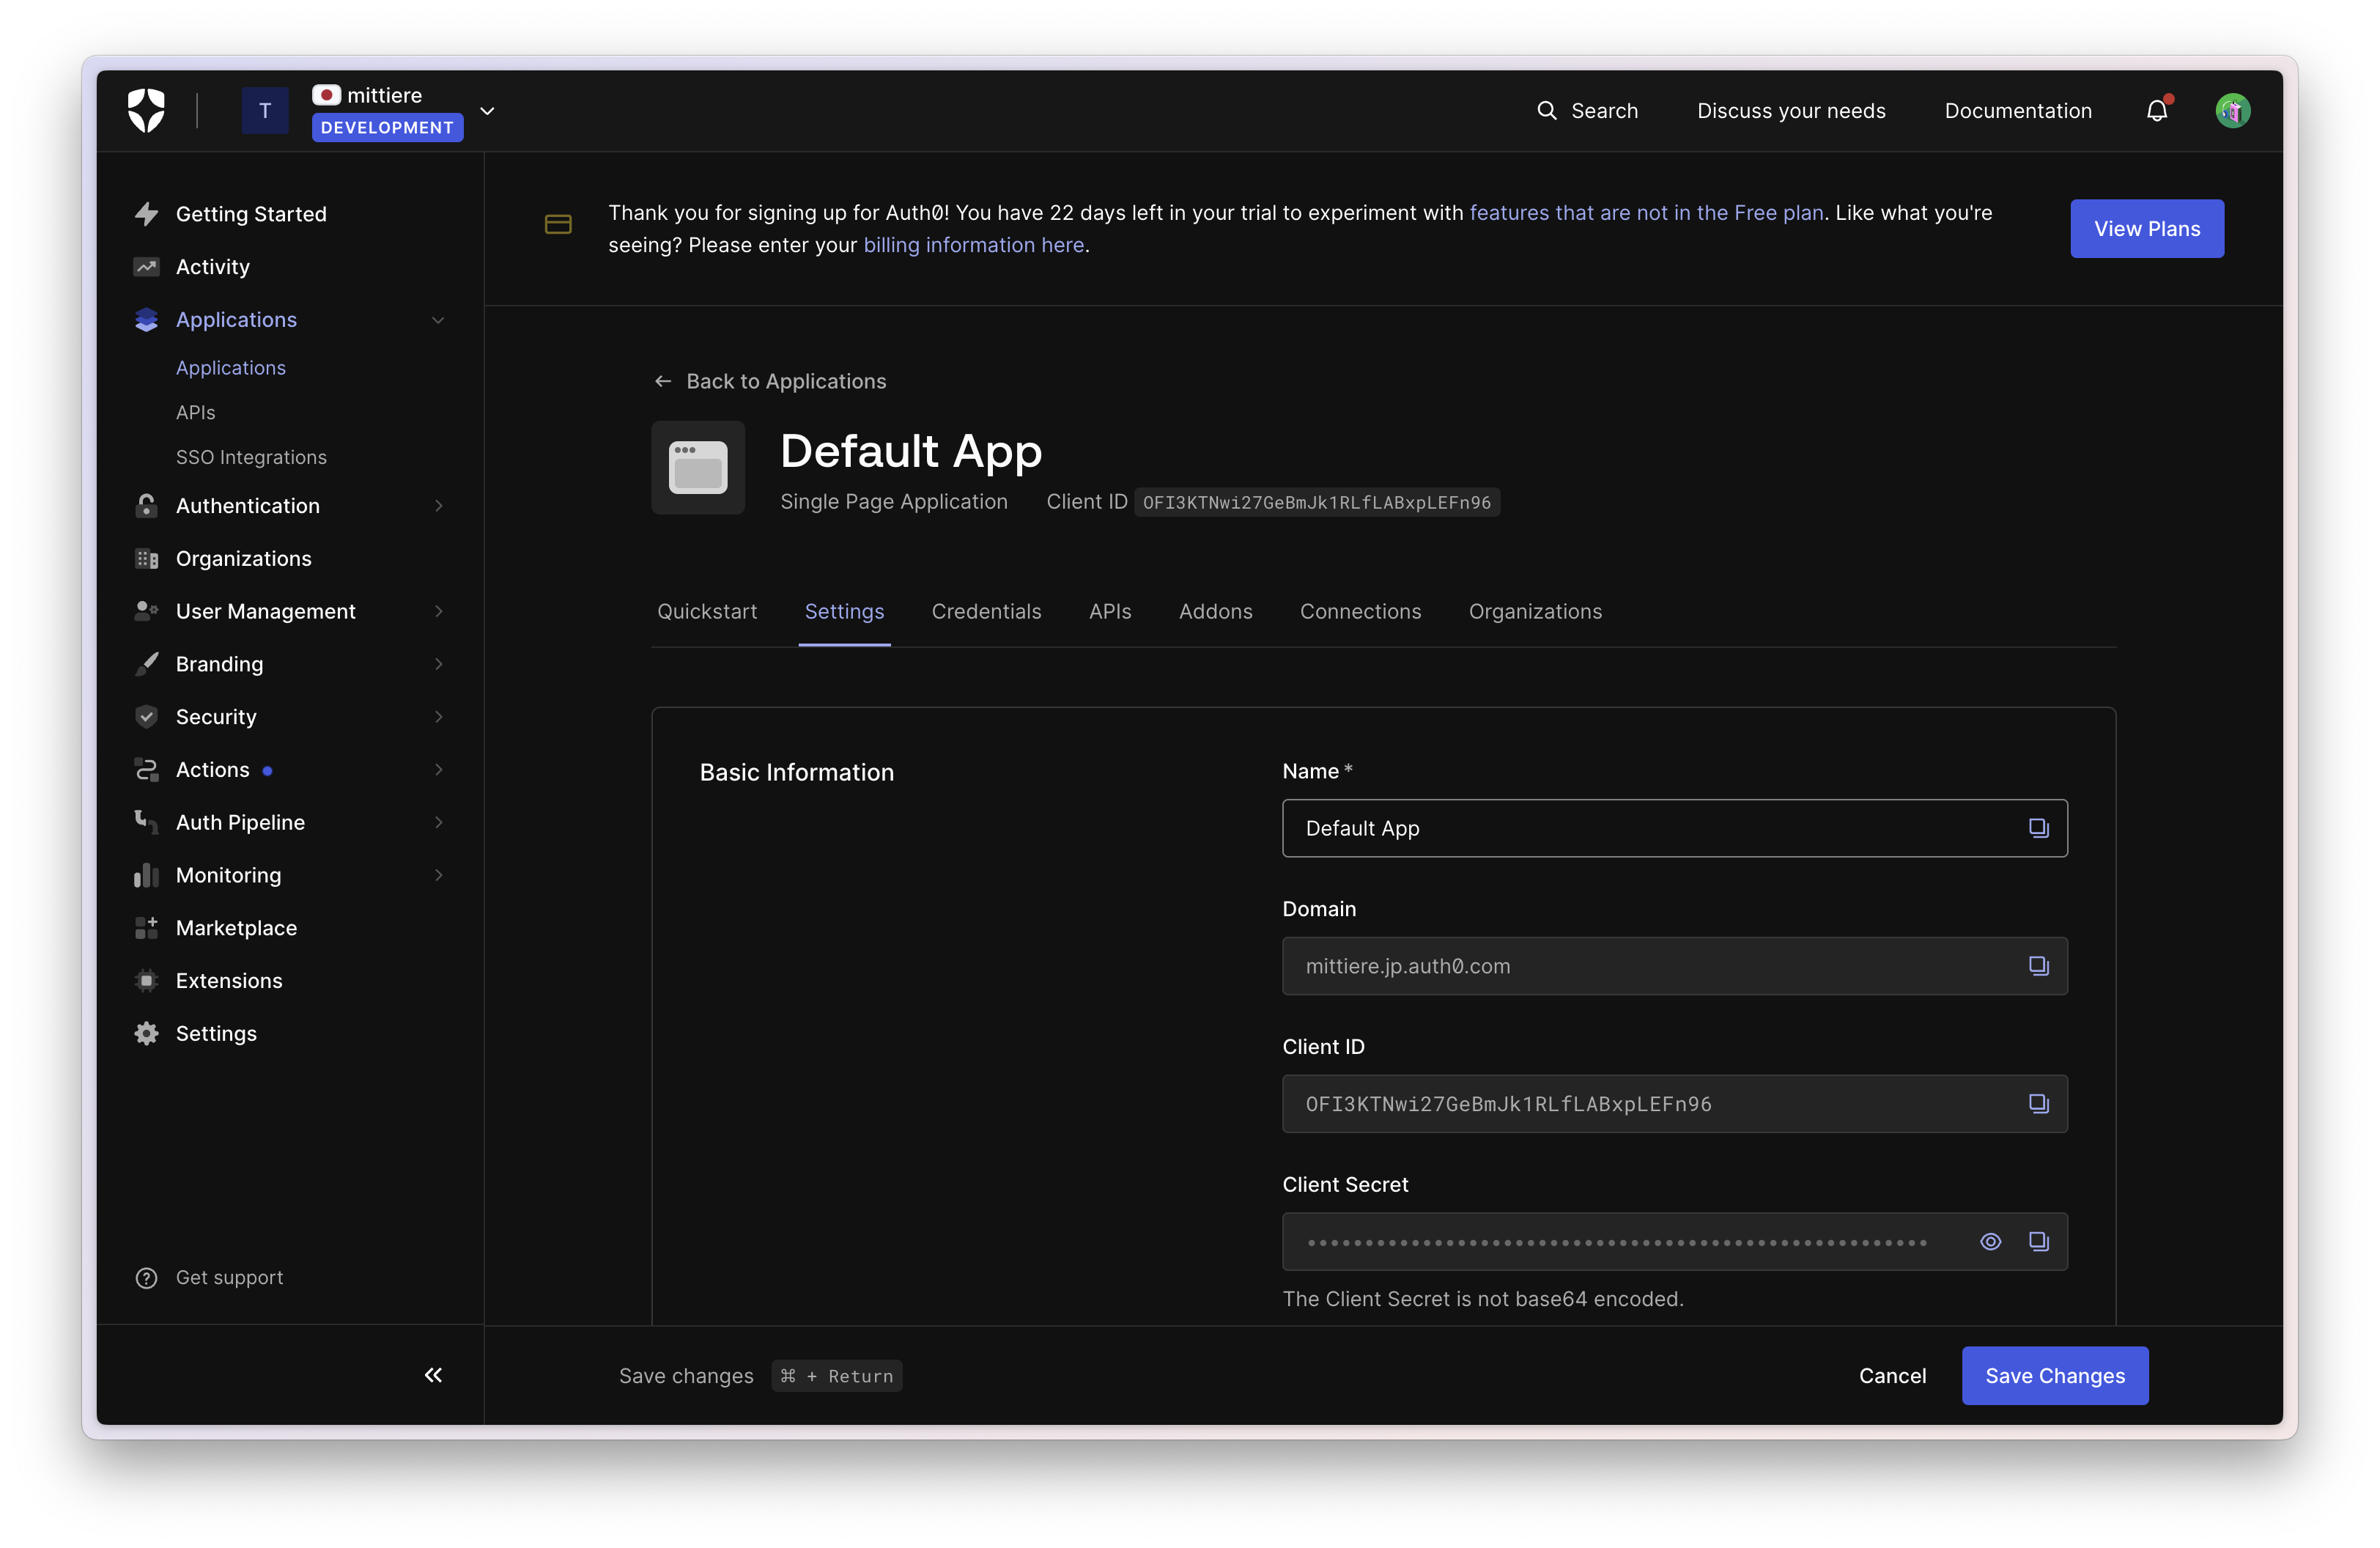Expand the Security sidebar section
The image size is (2380, 1548).
tap(438, 717)
